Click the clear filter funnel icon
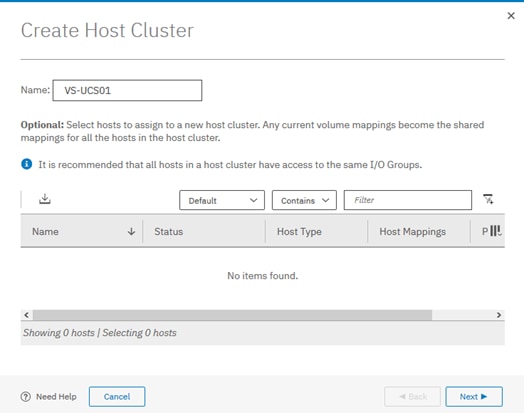The image size is (524, 413). click(x=488, y=199)
